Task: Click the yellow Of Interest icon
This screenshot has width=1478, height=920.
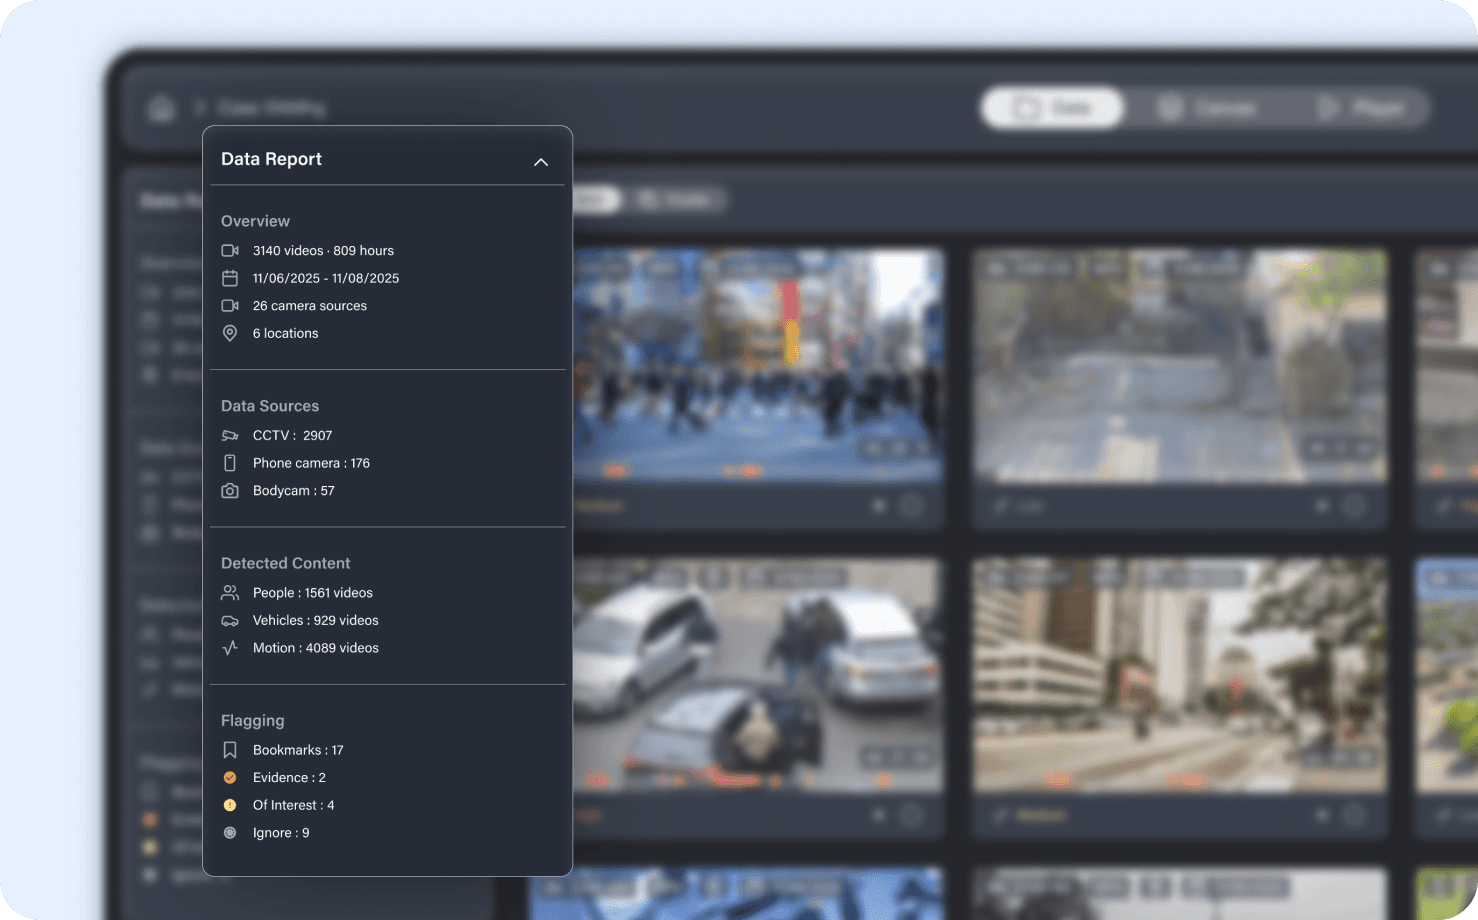Action: 230,805
